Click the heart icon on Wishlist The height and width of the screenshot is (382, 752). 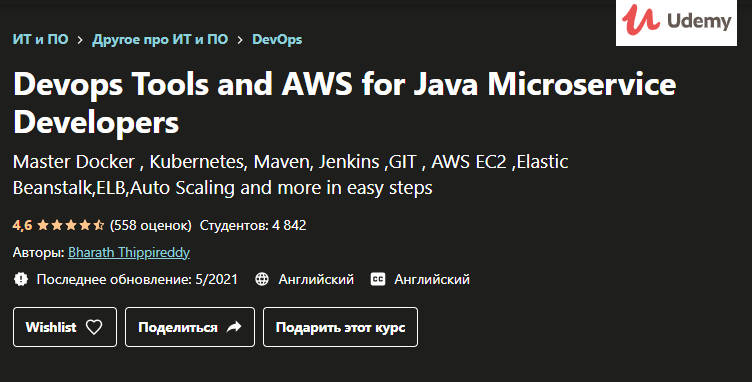pyautogui.click(x=94, y=327)
